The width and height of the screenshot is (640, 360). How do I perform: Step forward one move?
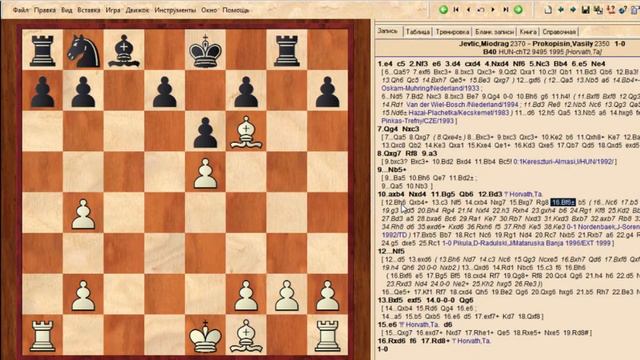tap(493, 9)
